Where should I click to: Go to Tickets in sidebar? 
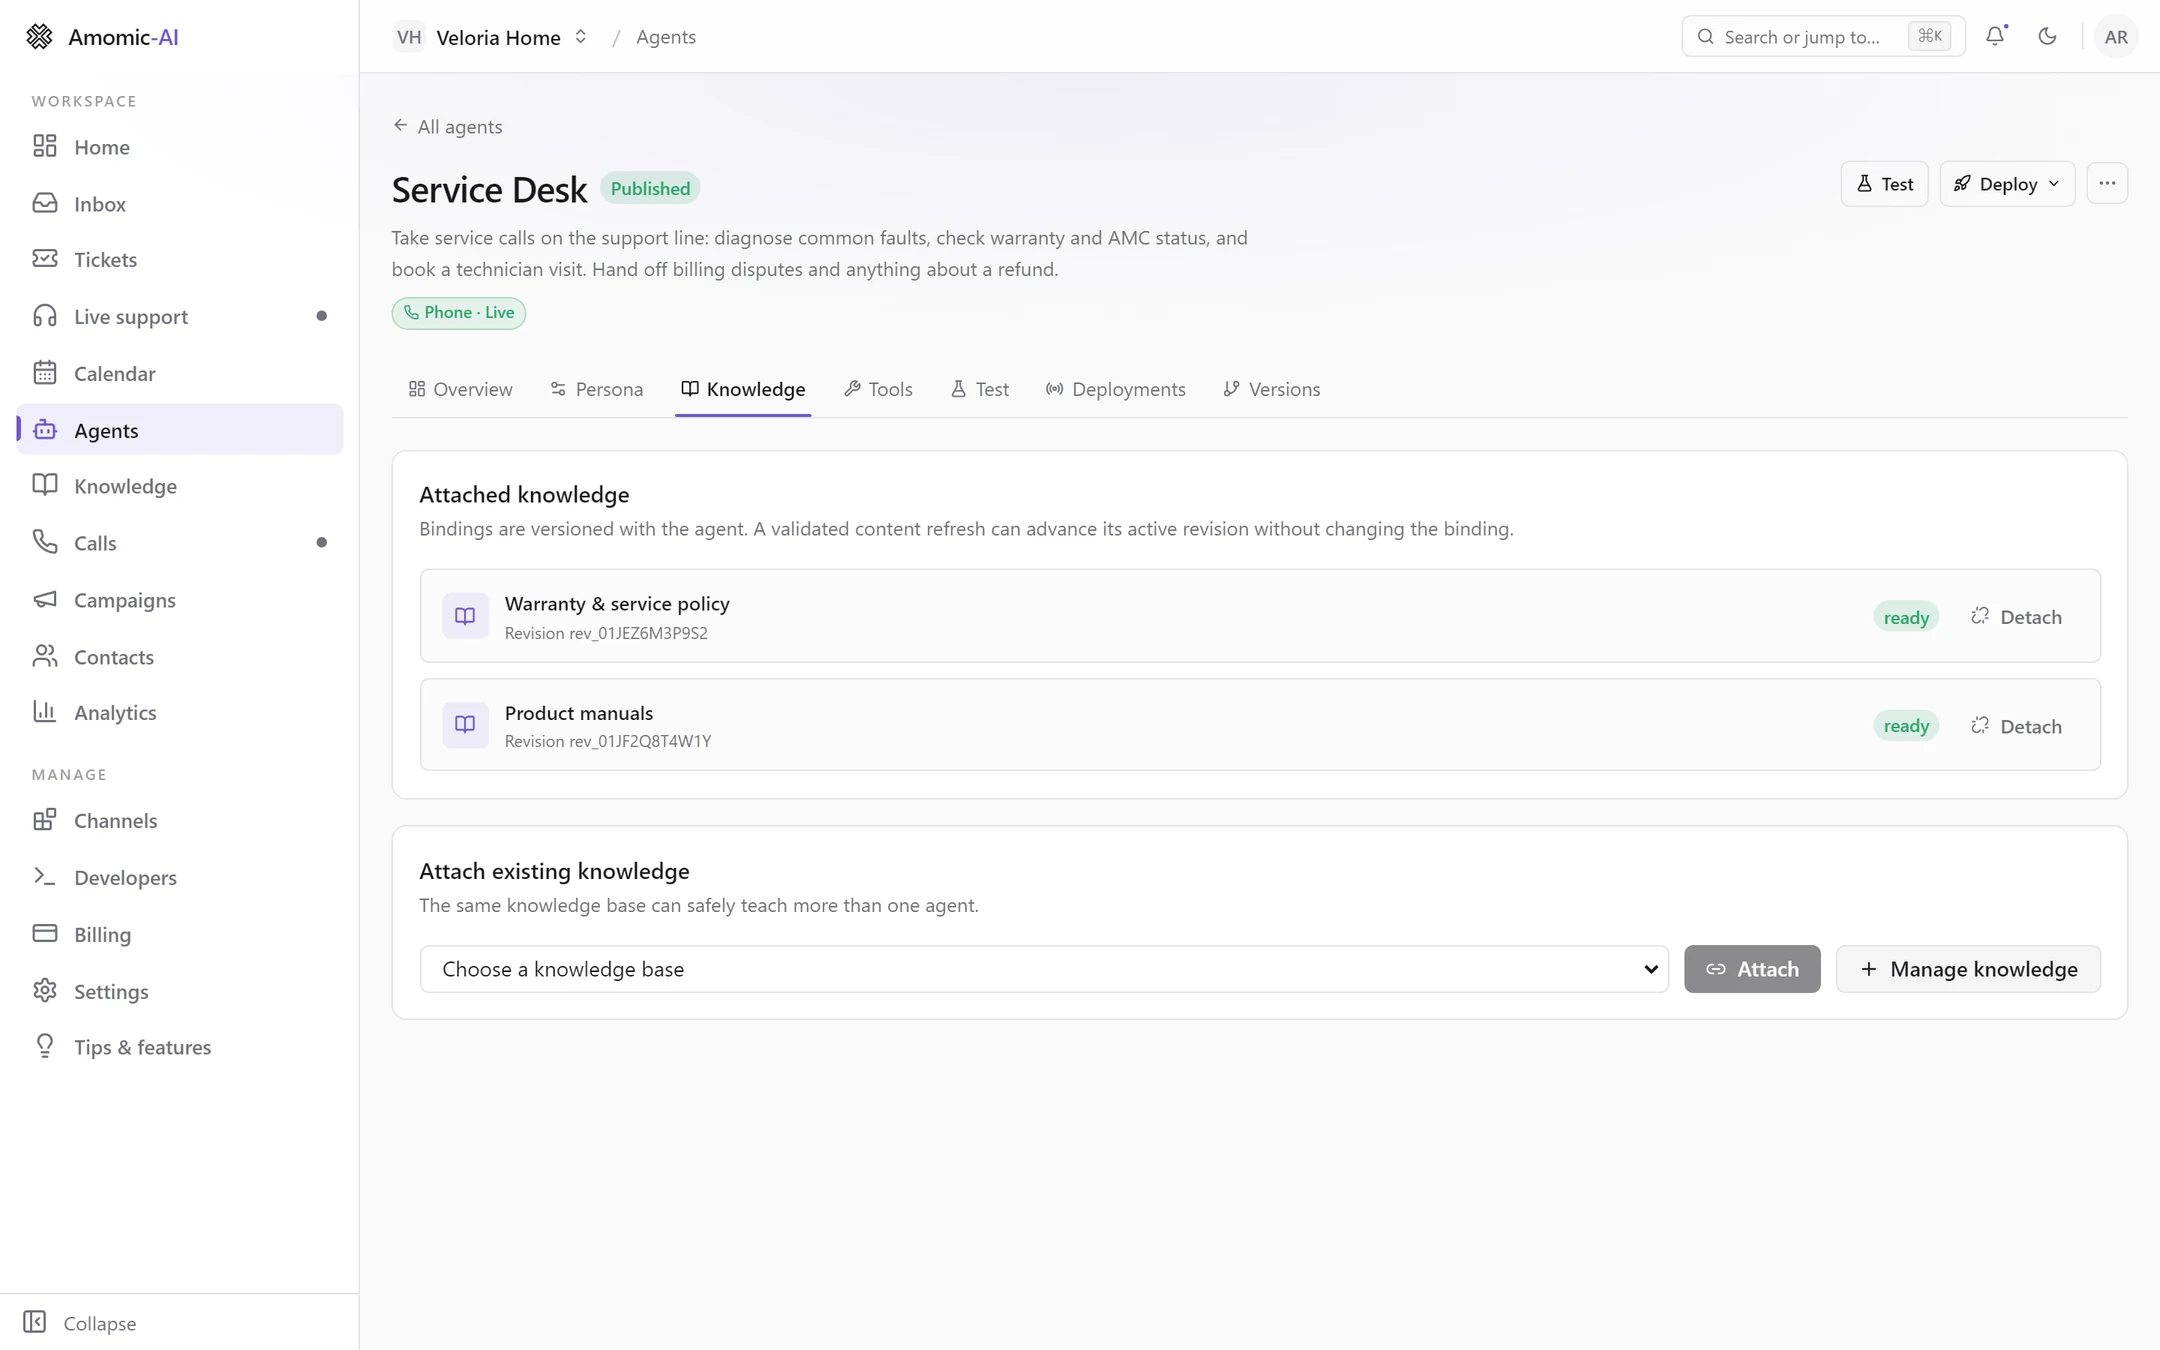pos(180,260)
